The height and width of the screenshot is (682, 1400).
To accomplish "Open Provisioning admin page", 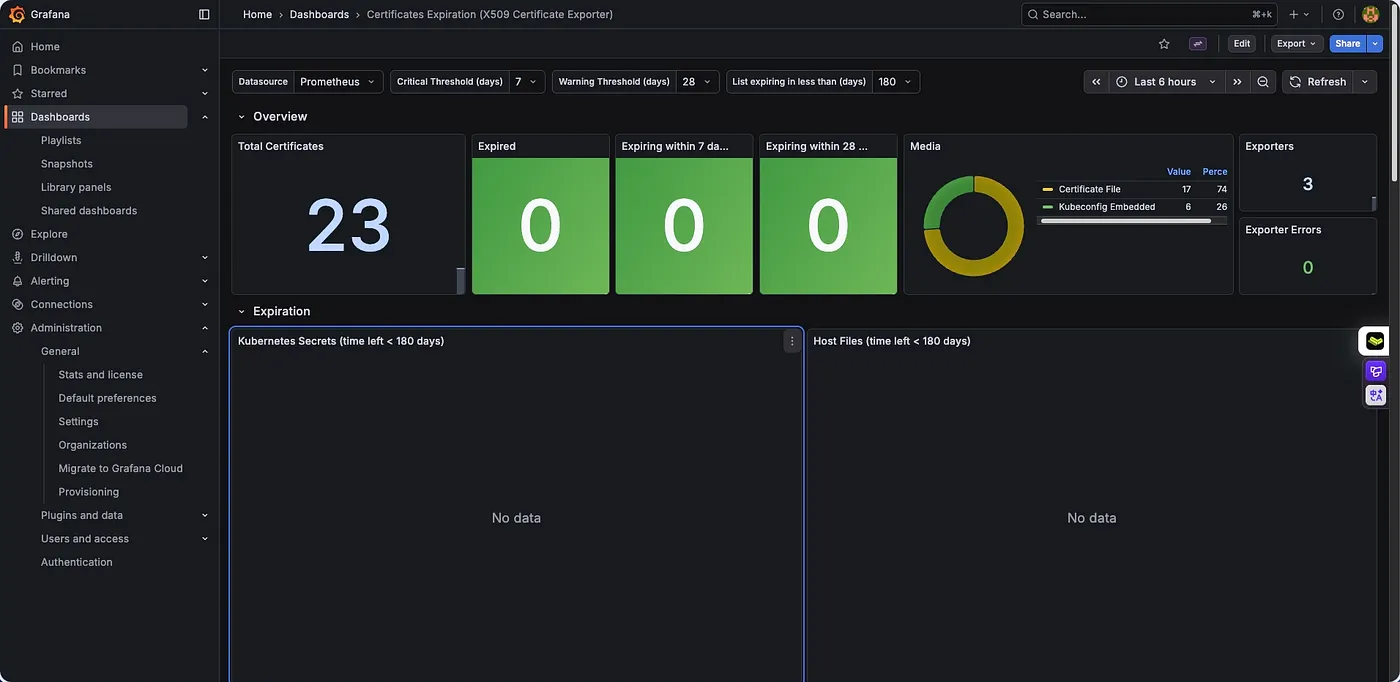I will (89, 492).
